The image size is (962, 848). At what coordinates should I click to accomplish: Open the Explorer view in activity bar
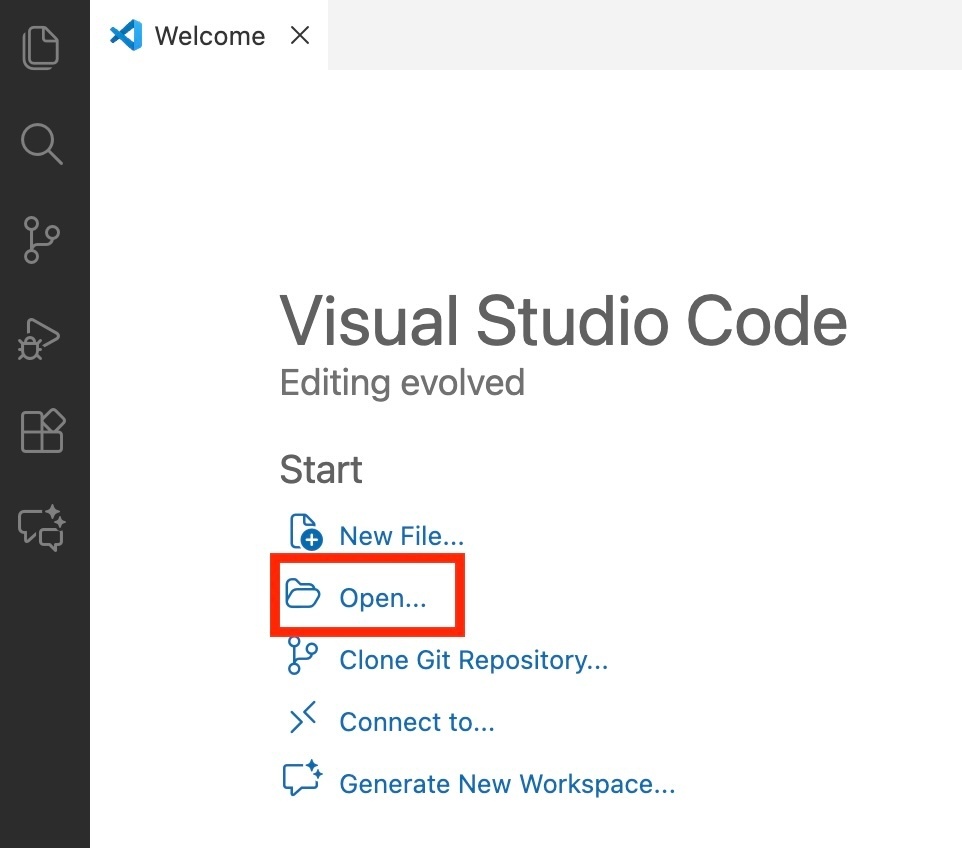click(x=42, y=48)
